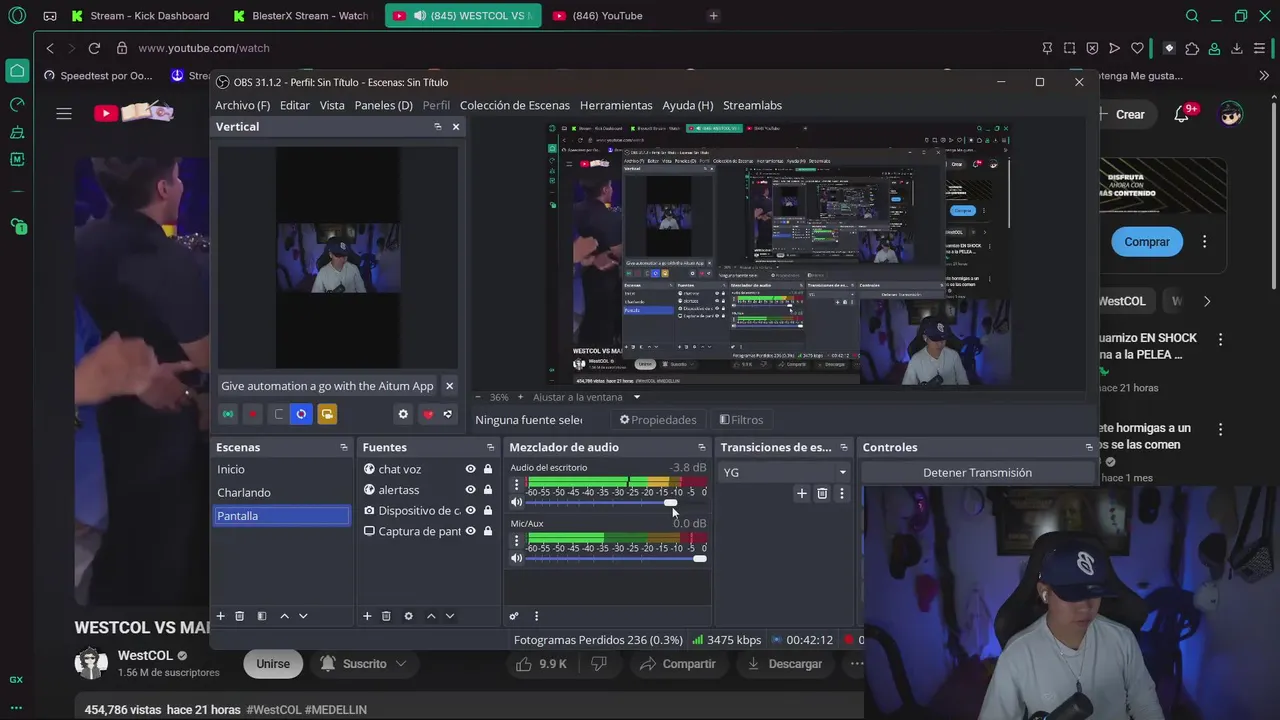Click the yellow virtual camera icon
The image size is (1280, 720).
coord(327,414)
